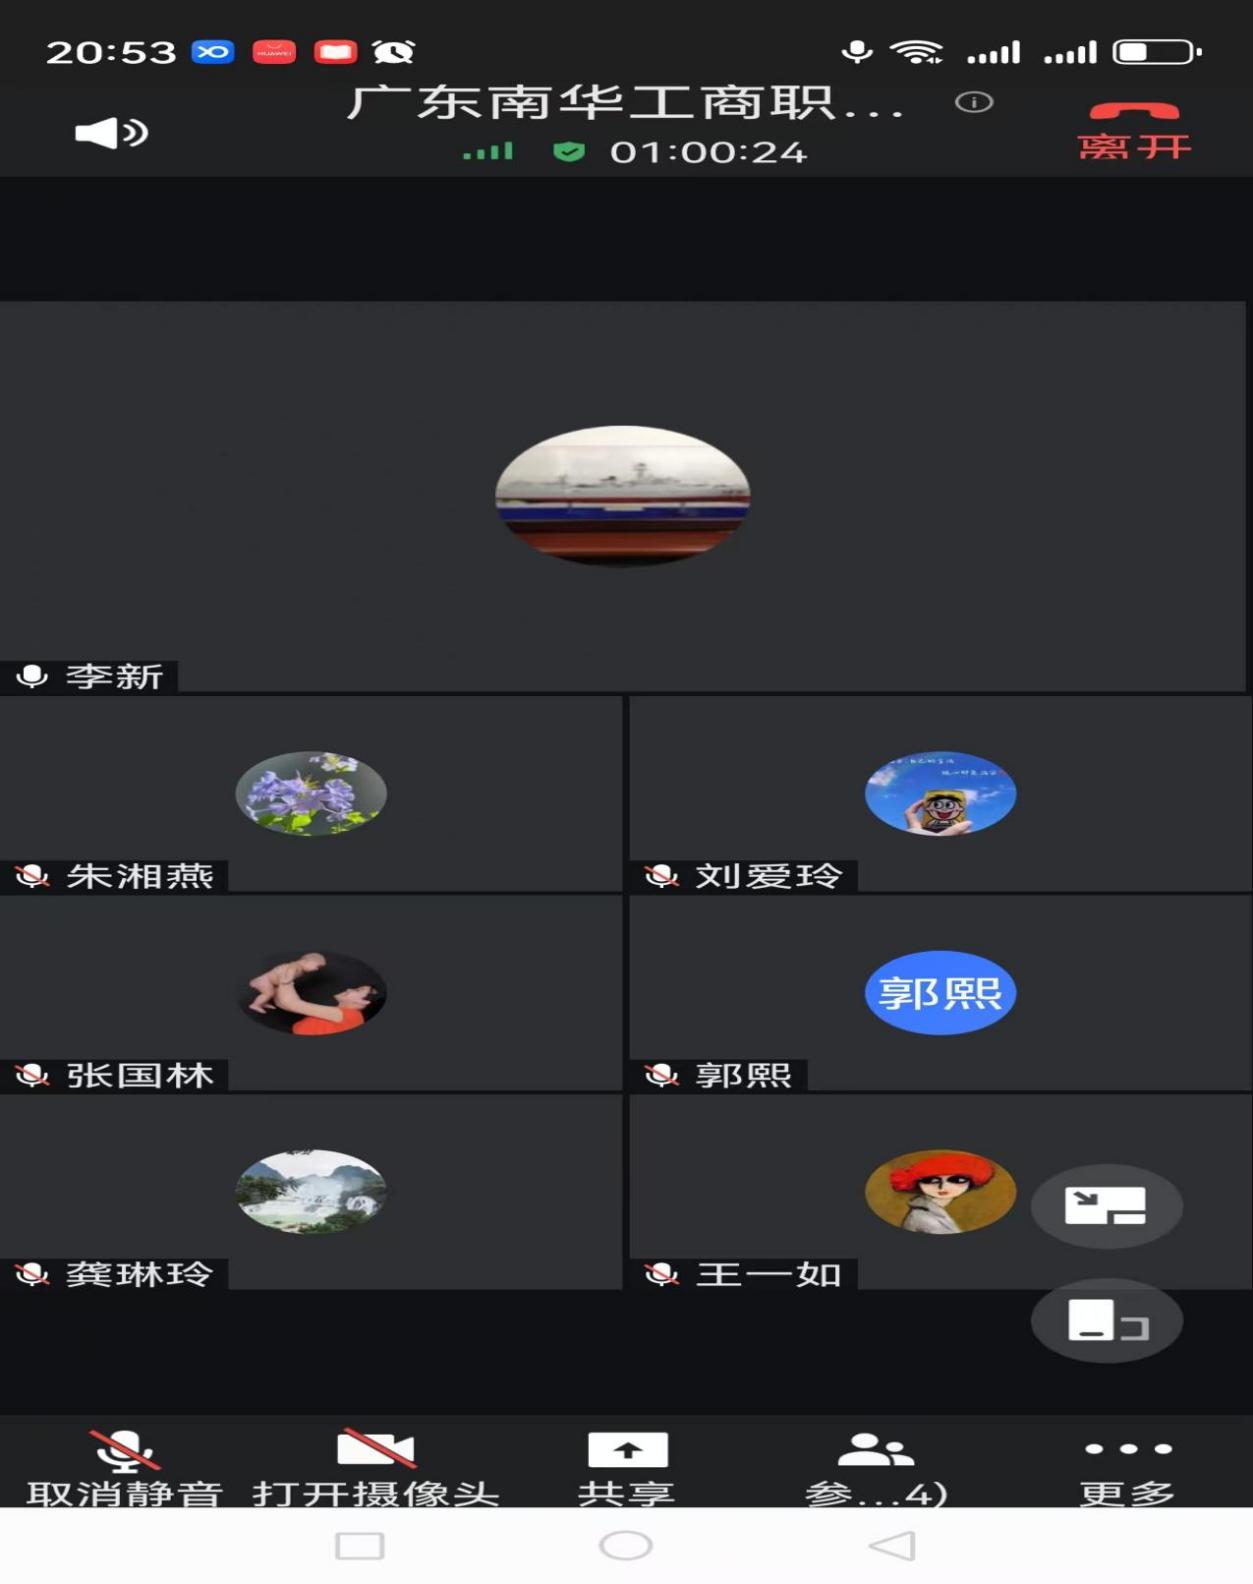1253x1584 pixels.
Task: Select 朱湘燕's flower avatar tile
Action: [311, 794]
